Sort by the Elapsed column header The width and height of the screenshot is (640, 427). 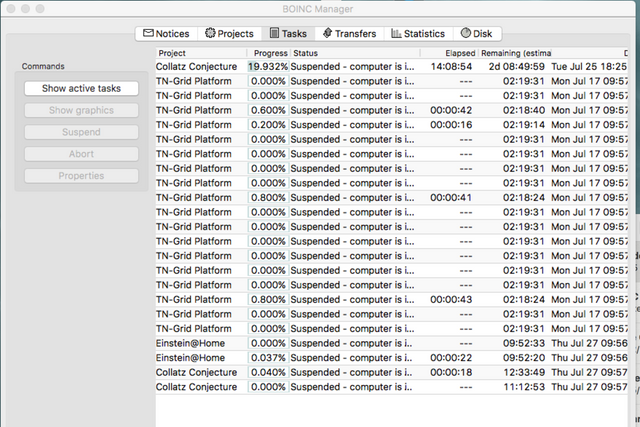pyautogui.click(x=449, y=53)
